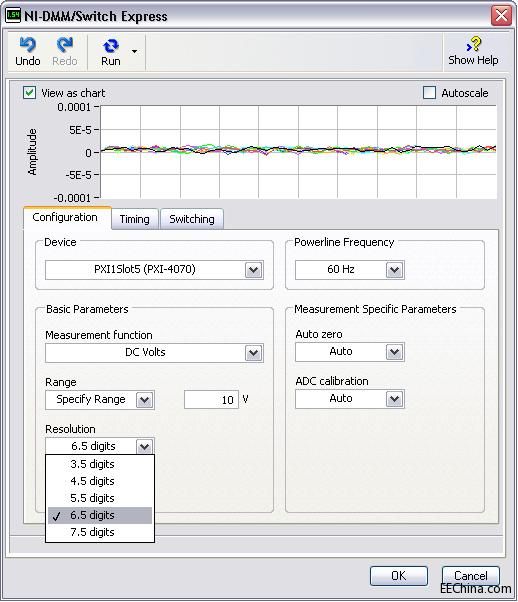This screenshot has height=602, width=518.
Task: Click the range value field showing 10
Action: click(211, 400)
